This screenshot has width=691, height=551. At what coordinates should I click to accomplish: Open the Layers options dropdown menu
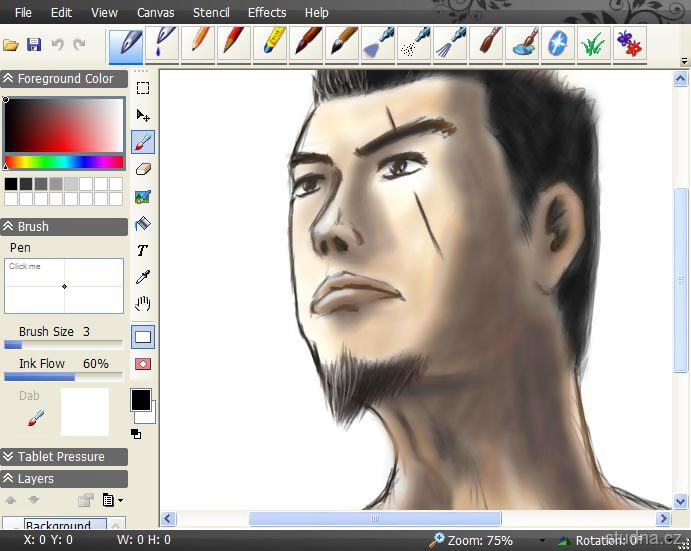click(113, 500)
